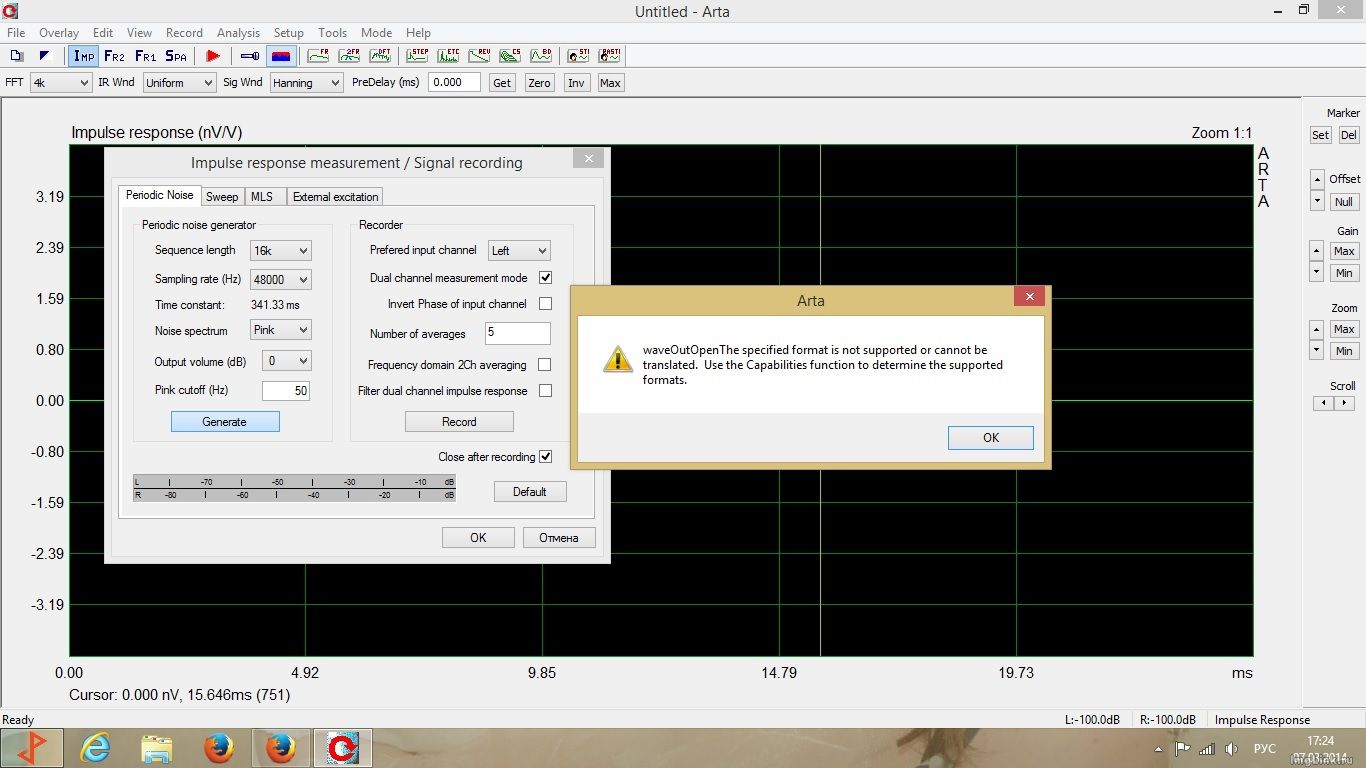Enable Invert Phase of input channel
The image size is (1366, 768).
545,303
